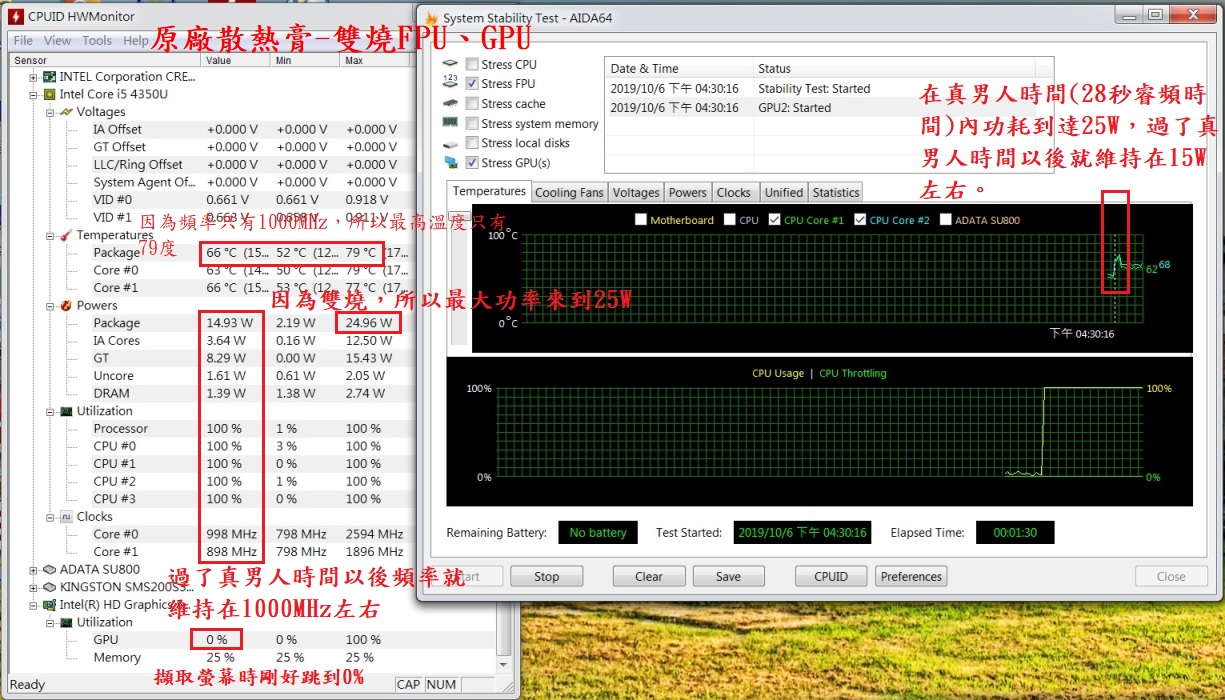
Task: Click the INTEL Corporation motherboard icon
Action: click(x=50, y=77)
